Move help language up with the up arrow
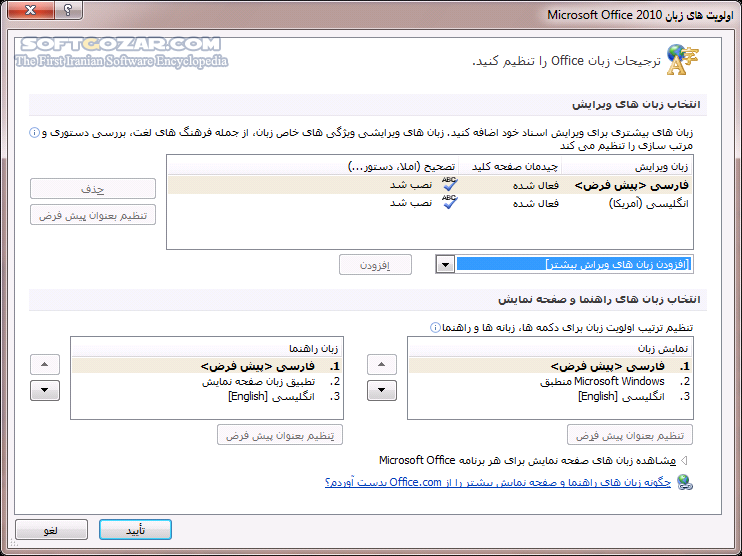This screenshot has width=742, height=556. (x=45, y=364)
